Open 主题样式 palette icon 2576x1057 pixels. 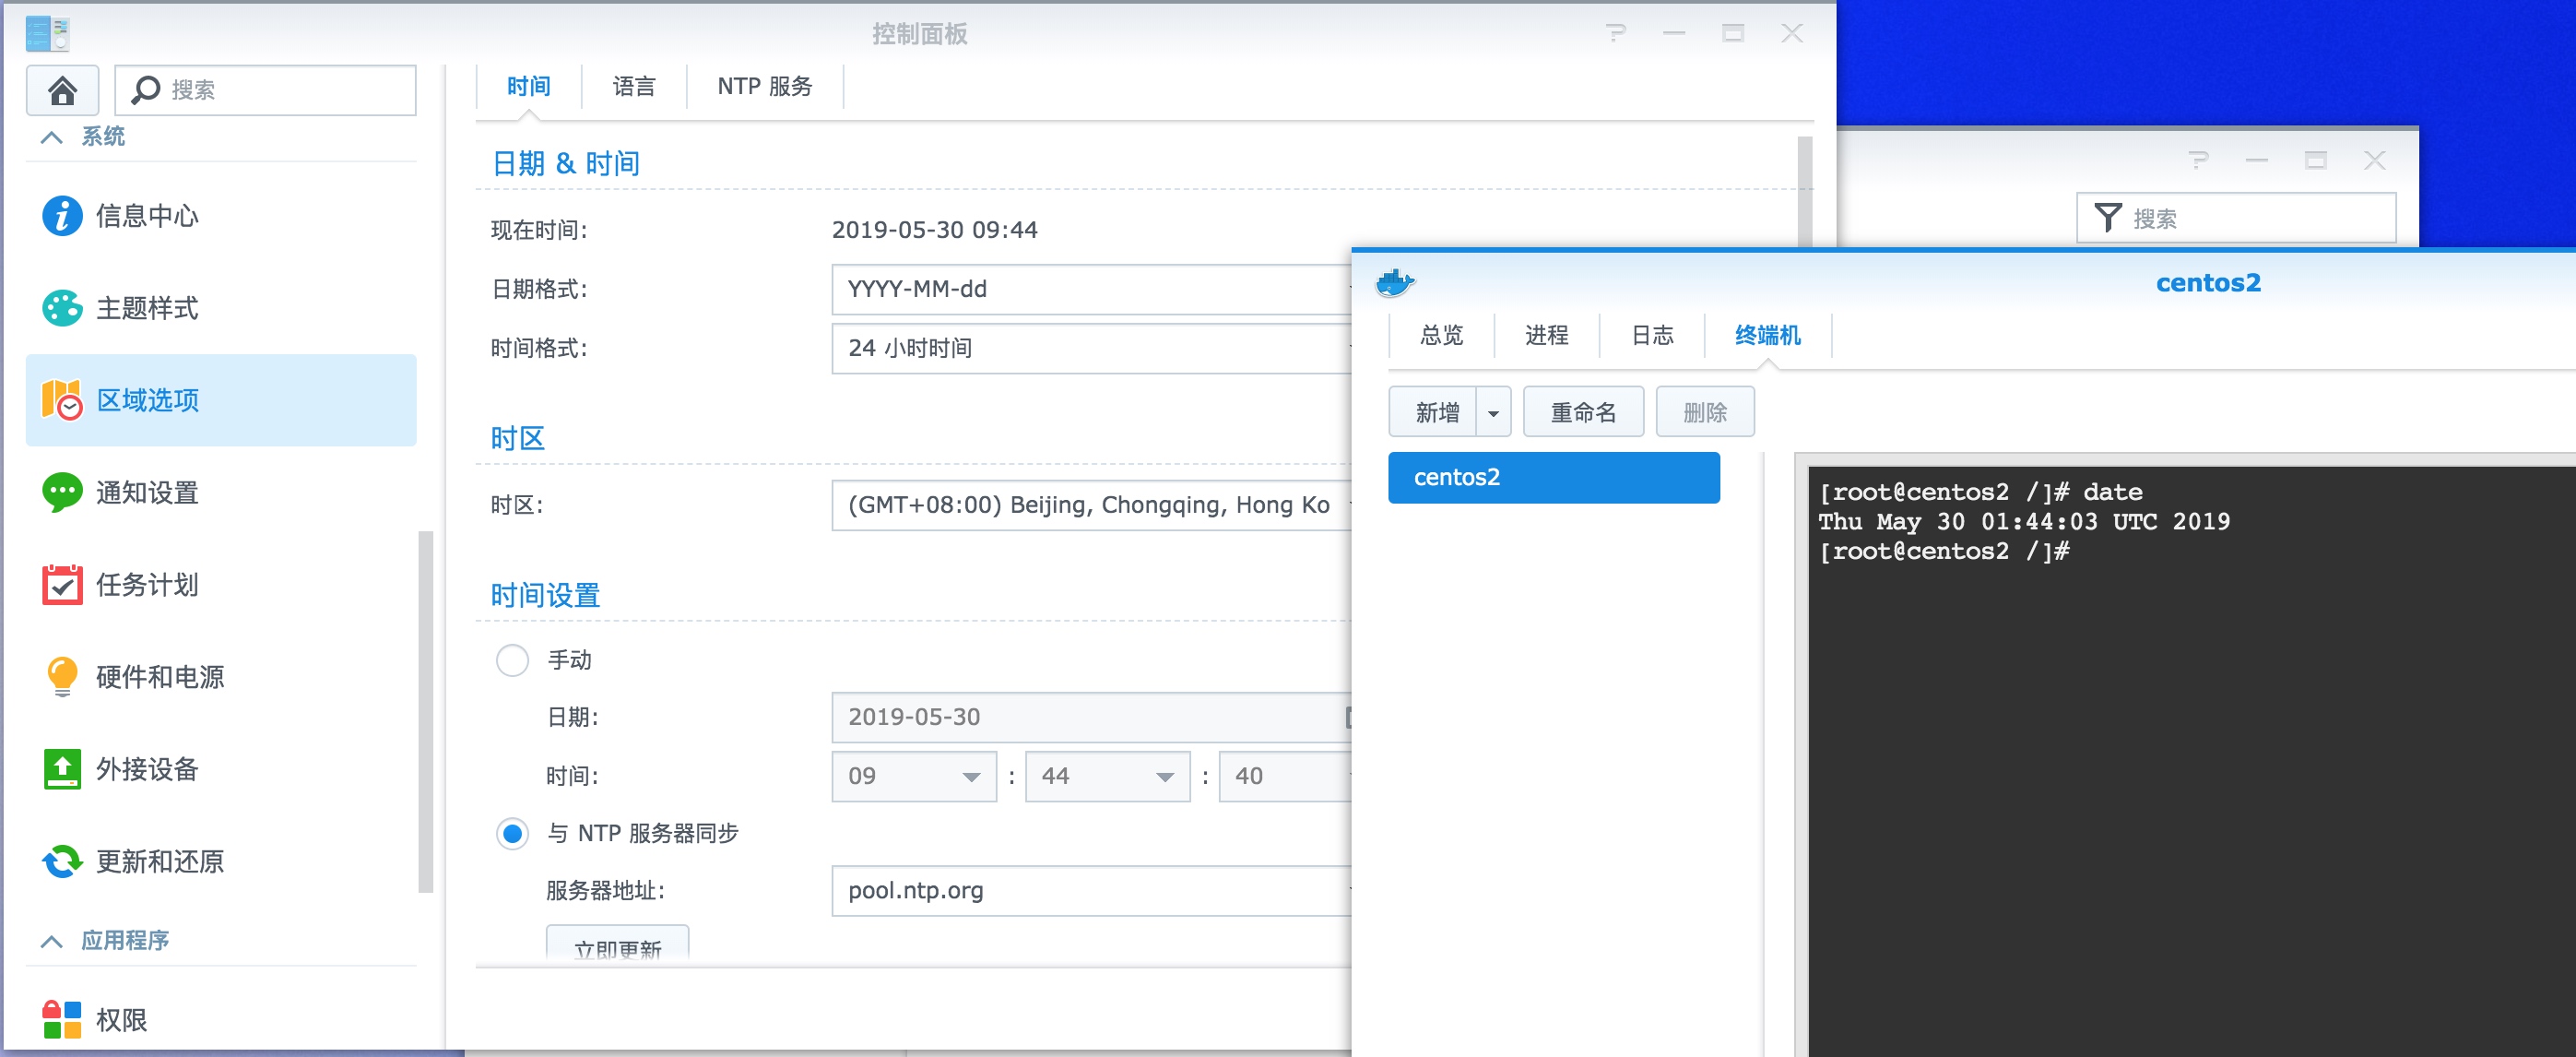tap(62, 308)
